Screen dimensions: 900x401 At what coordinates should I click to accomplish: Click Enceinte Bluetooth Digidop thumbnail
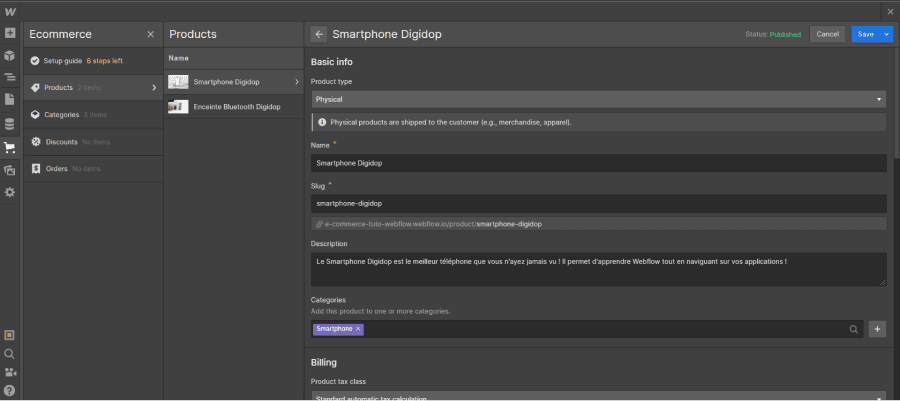tap(178, 107)
